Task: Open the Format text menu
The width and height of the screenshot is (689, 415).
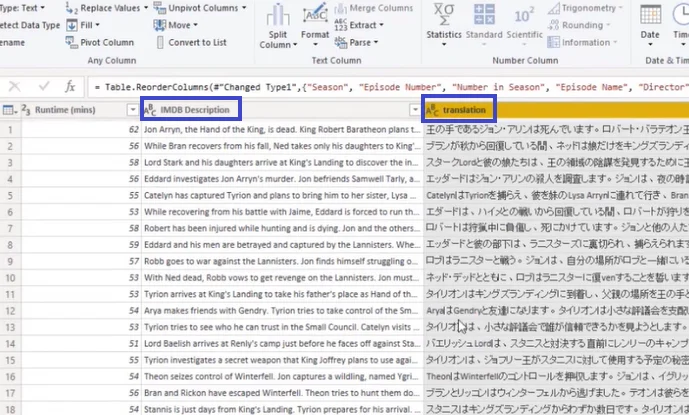Action: coord(315,25)
